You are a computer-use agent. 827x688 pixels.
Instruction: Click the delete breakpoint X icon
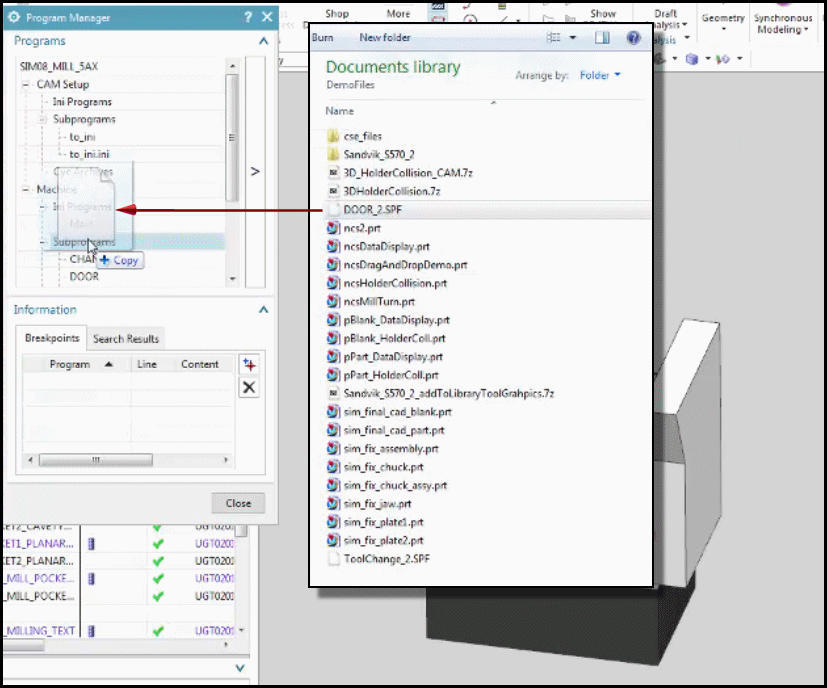tap(249, 388)
